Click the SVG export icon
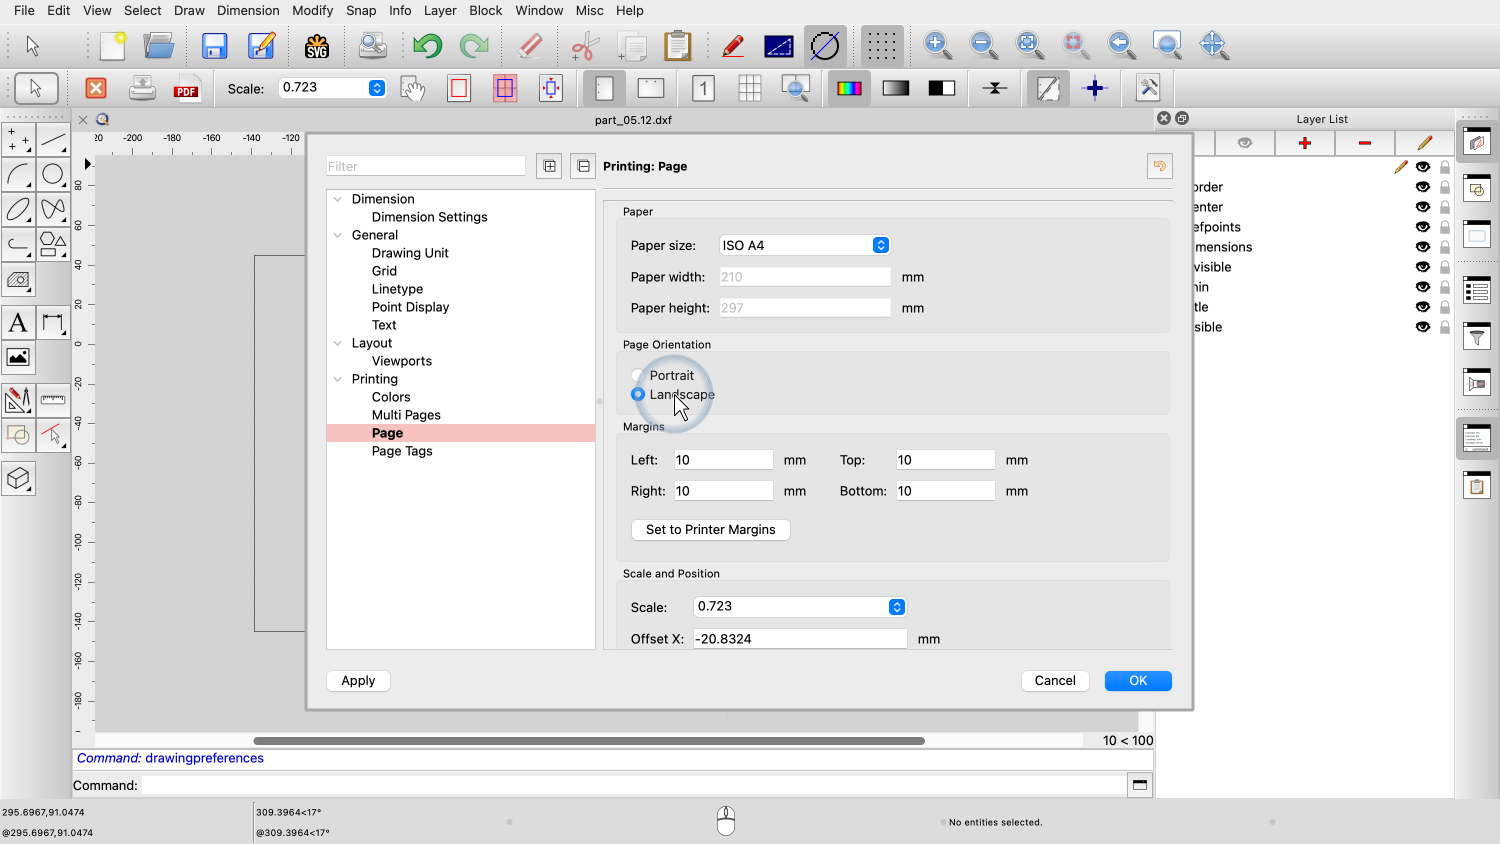This screenshot has width=1500, height=844. 317,46
